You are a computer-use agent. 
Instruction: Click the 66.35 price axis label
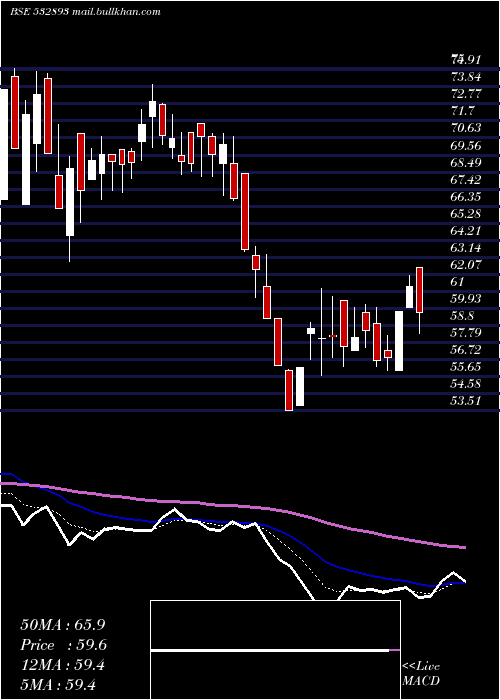click(467, 196)
